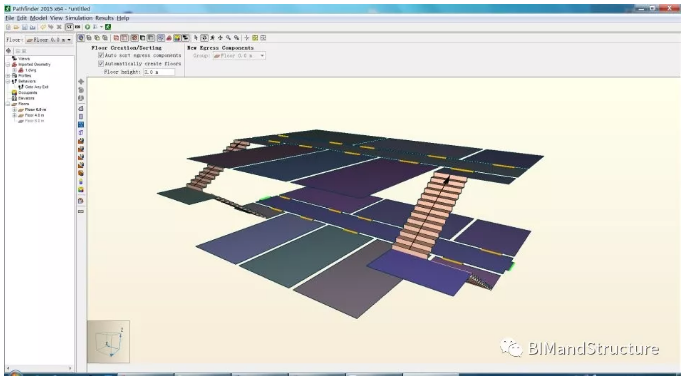Viewport: 687px width, 380px height.
Task: Select the add occupant group tool
Action: click(81, 189)
